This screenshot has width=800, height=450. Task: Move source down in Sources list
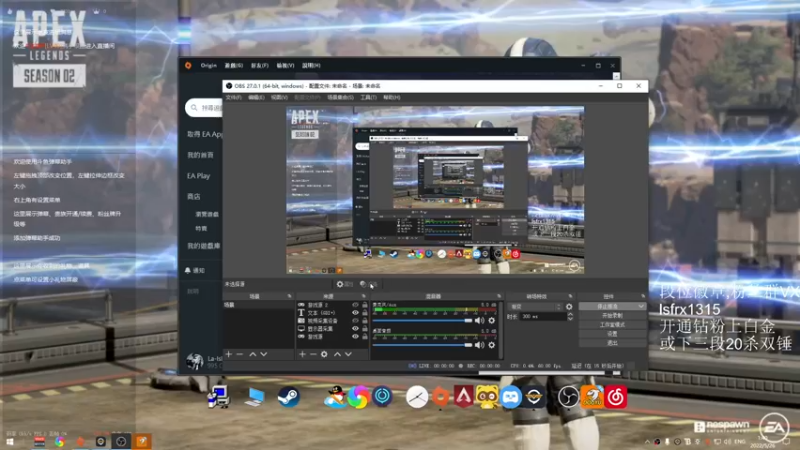pos(348,354)
